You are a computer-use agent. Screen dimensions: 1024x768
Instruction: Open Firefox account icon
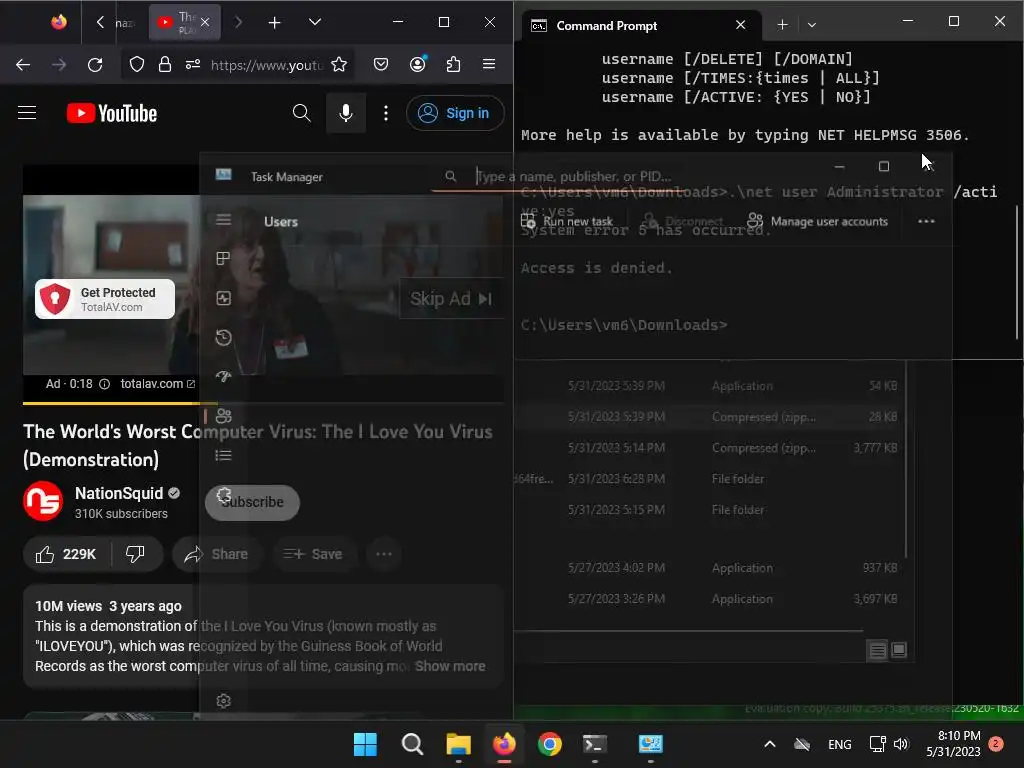pos(418,64)
